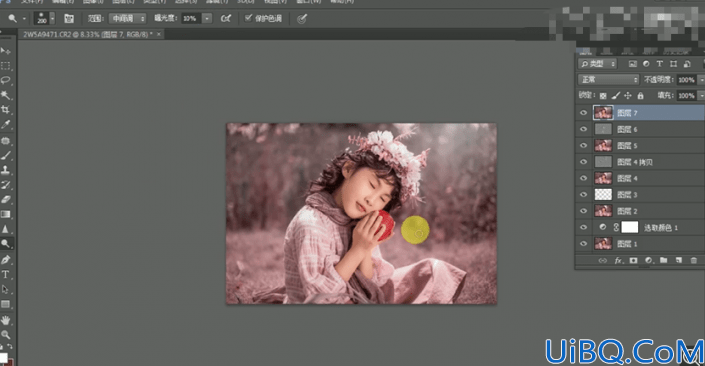The width and height of the screenshot is (705, 366).
Task: Add a layer mask from panel bottom
Action: [x=634, y=260]
